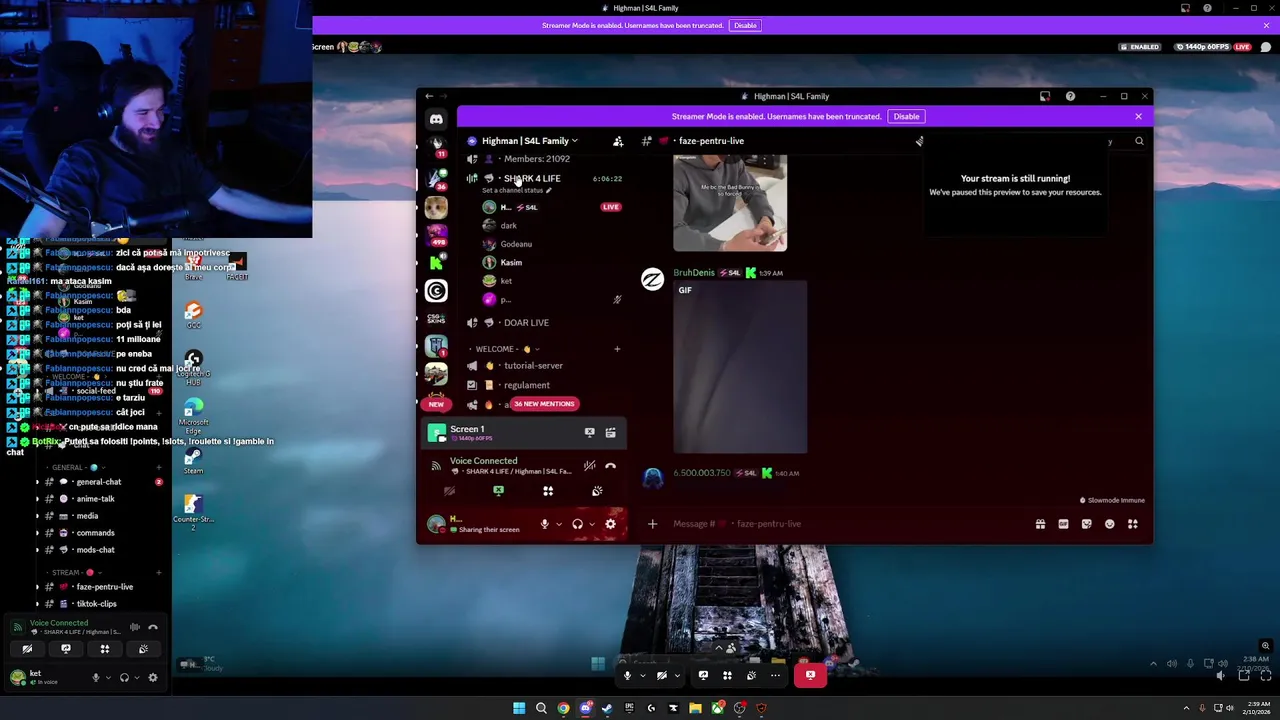Open the gift icon in chat bar
The image size is (1280, 720).
1040,524
